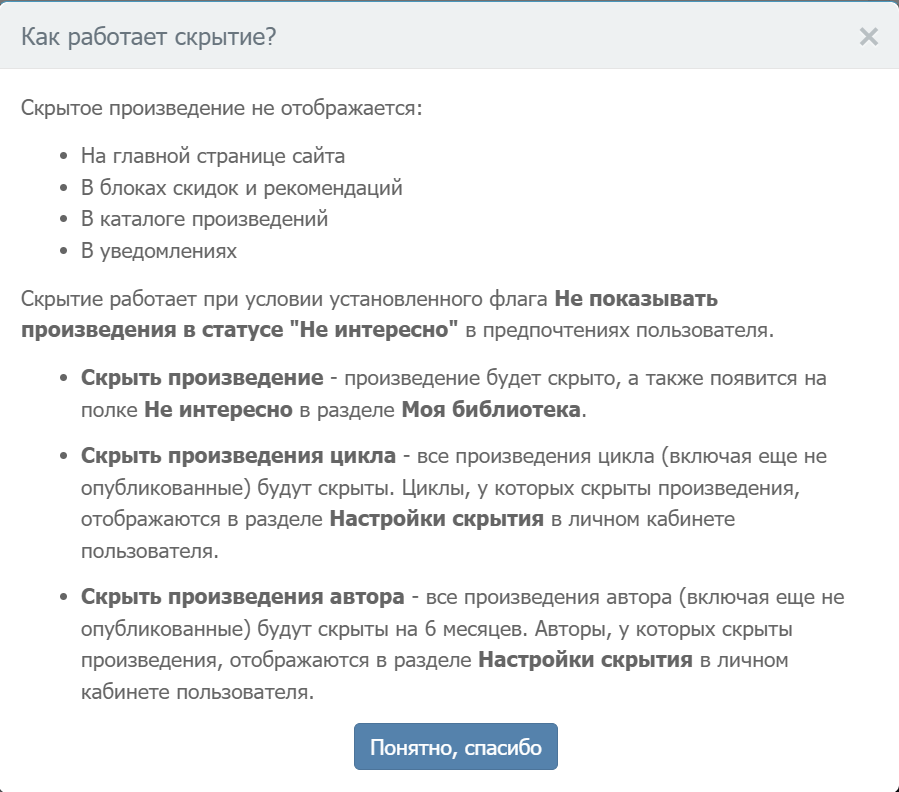Click the words "предпочтениях пользователя"
The width and height of the screenshot is (899, 792).
[x=658, y=331]
